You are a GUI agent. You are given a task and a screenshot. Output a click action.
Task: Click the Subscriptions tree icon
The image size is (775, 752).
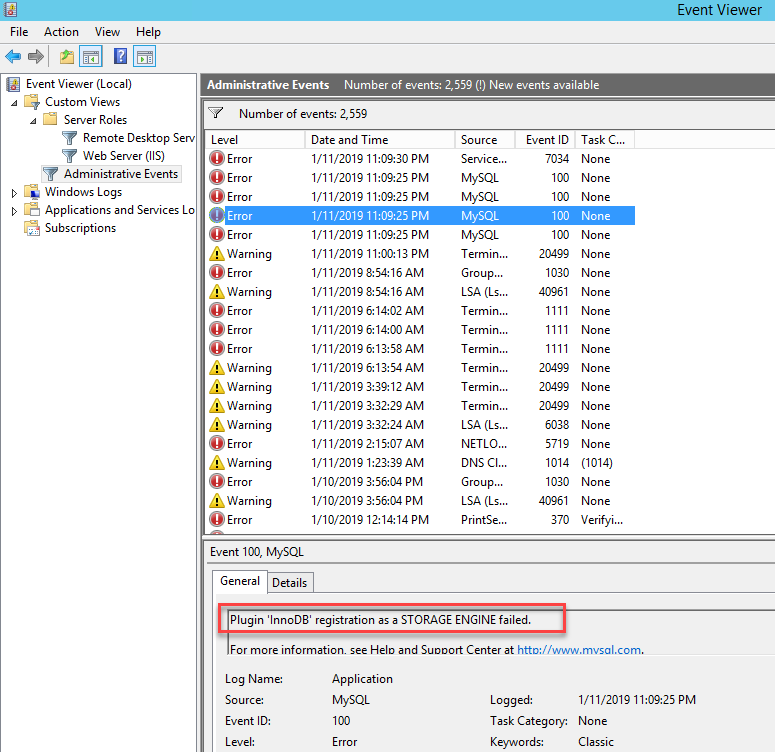click(33, 228)
